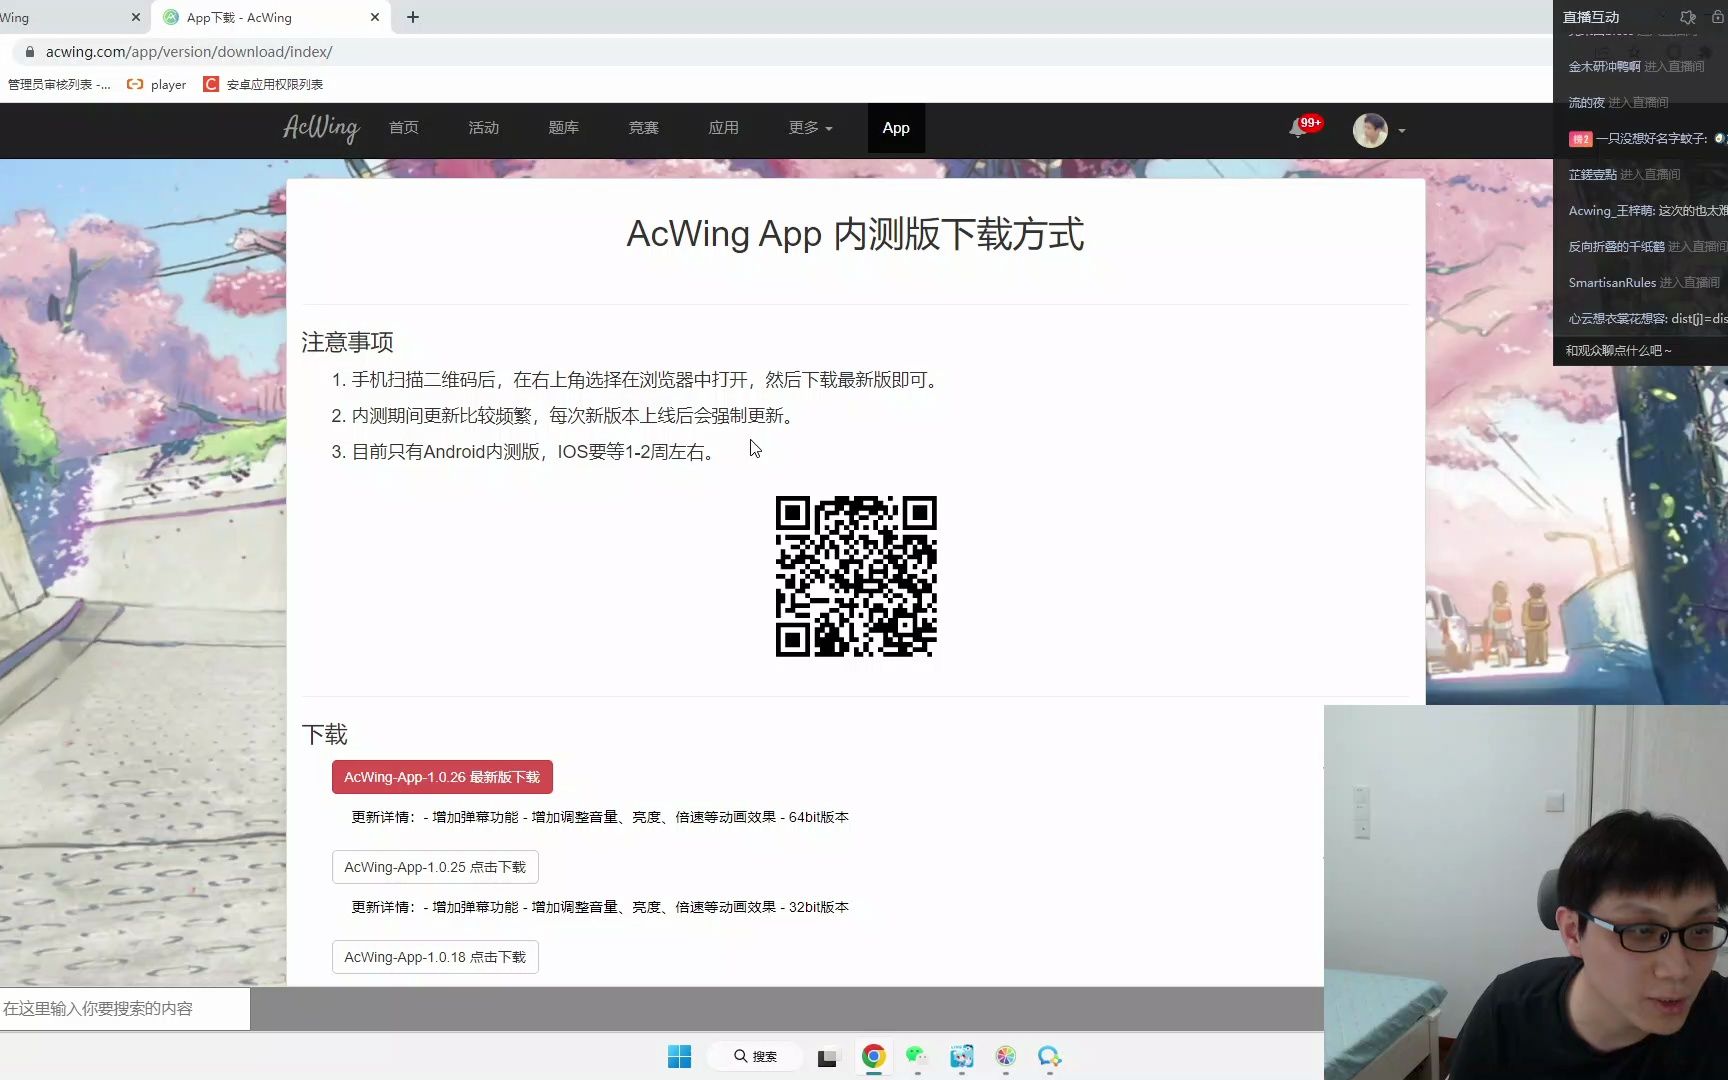Open WeChat from the taskbar
The image size is (1728, 1080).
coord(917,1057)
